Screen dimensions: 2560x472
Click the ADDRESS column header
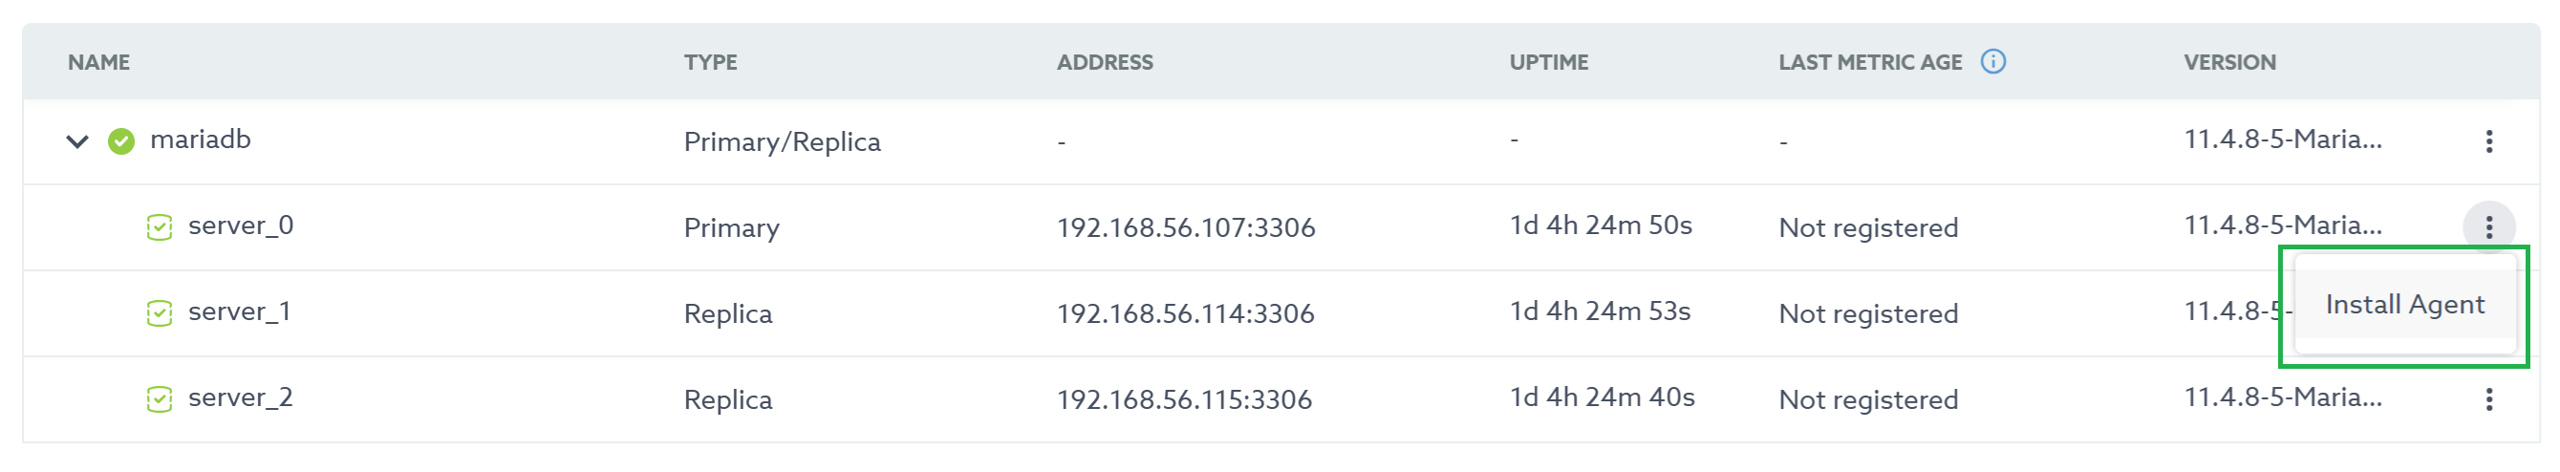click(x=1104, y=62)
